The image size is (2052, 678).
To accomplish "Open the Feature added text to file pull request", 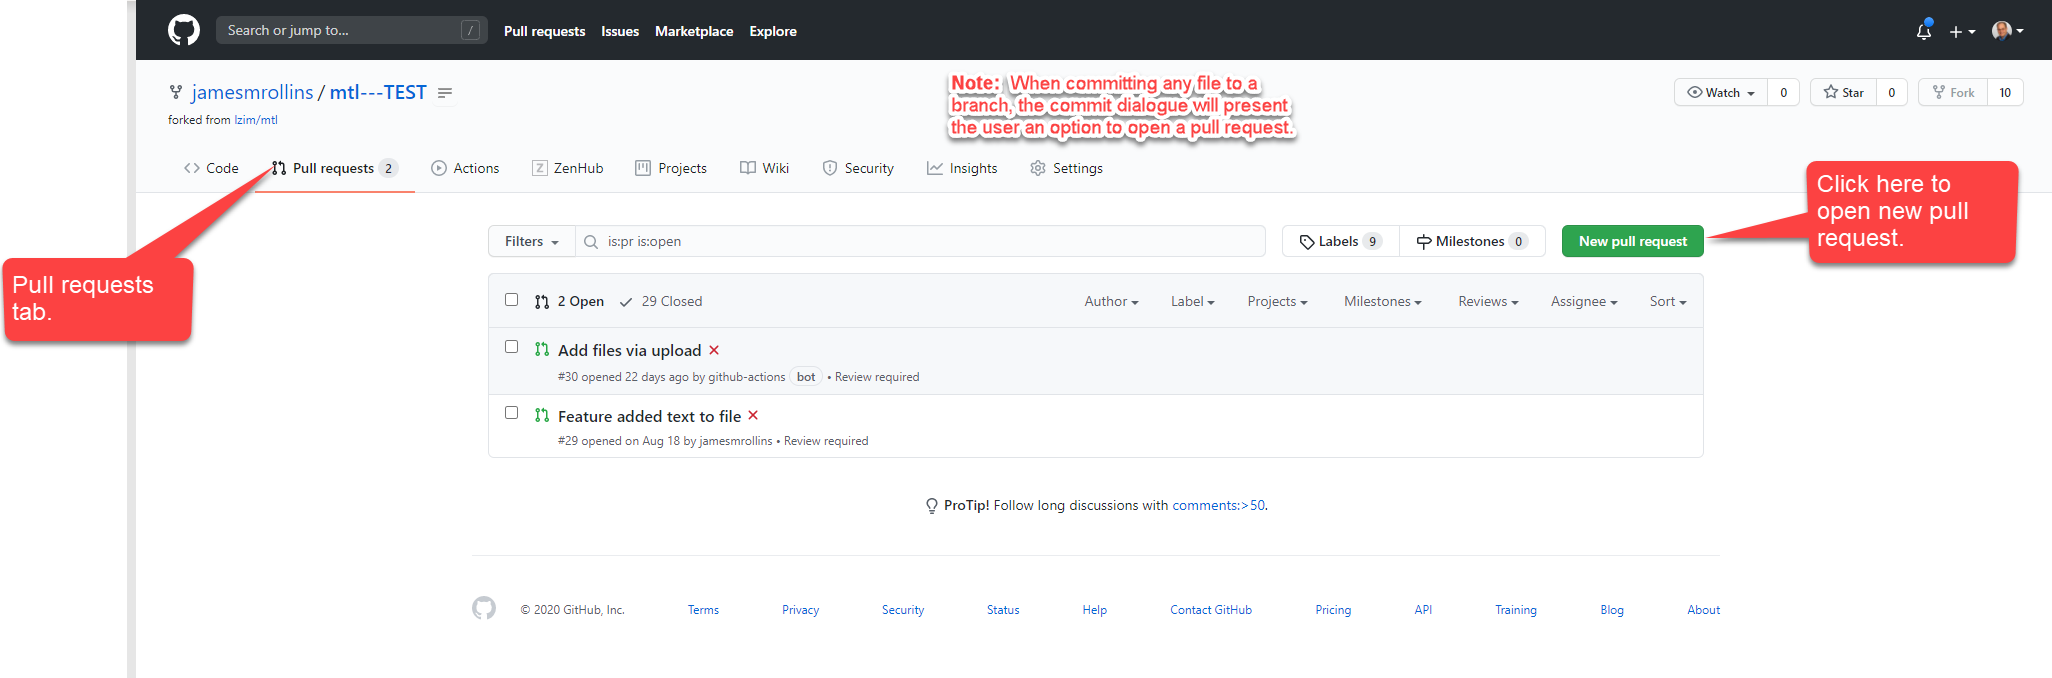I will (649, 416).
